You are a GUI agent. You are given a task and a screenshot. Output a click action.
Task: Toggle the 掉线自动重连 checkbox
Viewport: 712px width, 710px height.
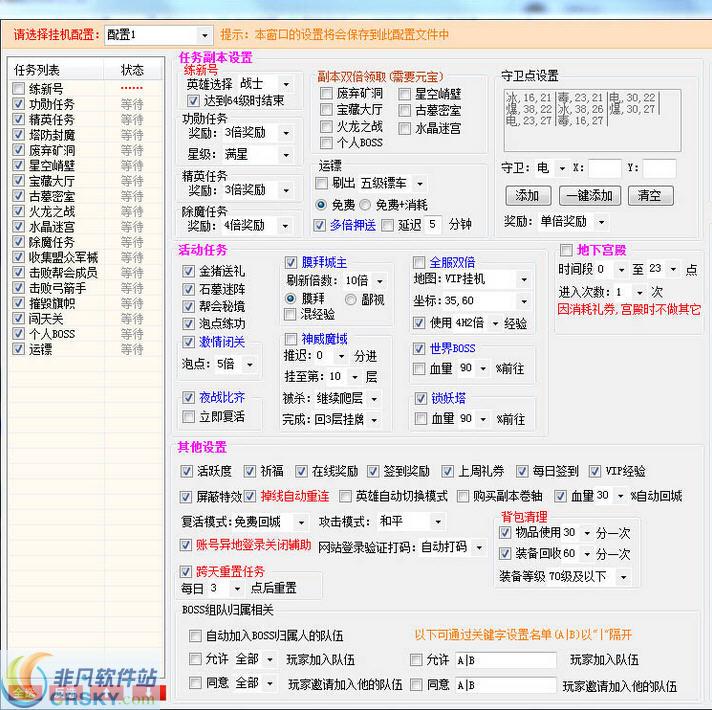tap(250, 496)
